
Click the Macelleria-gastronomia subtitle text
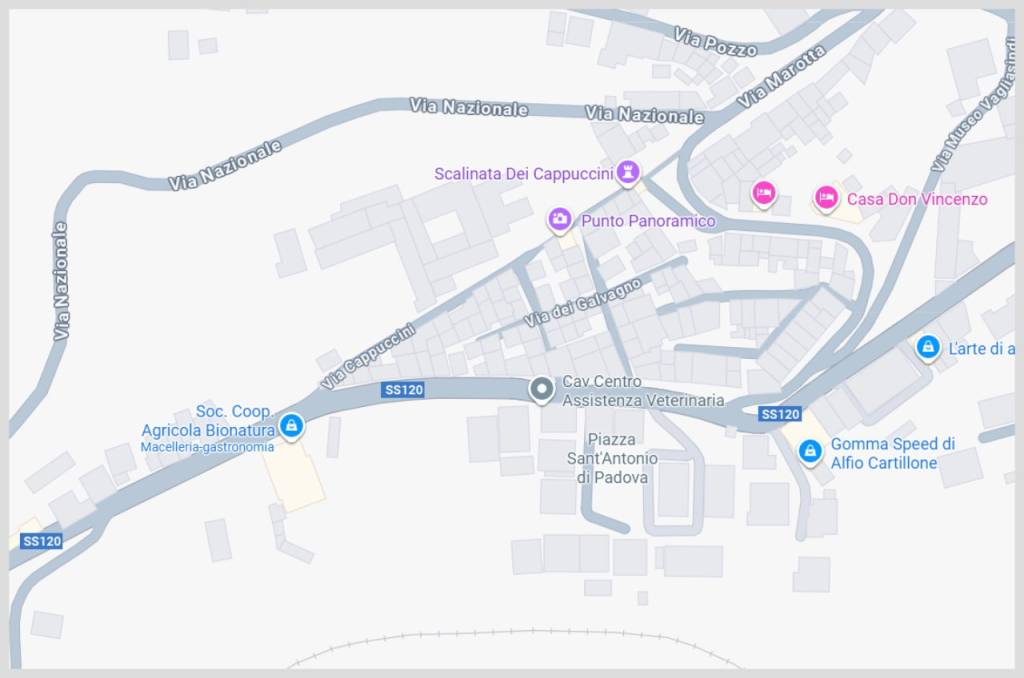pyautogui.click(x=207, y=447)
